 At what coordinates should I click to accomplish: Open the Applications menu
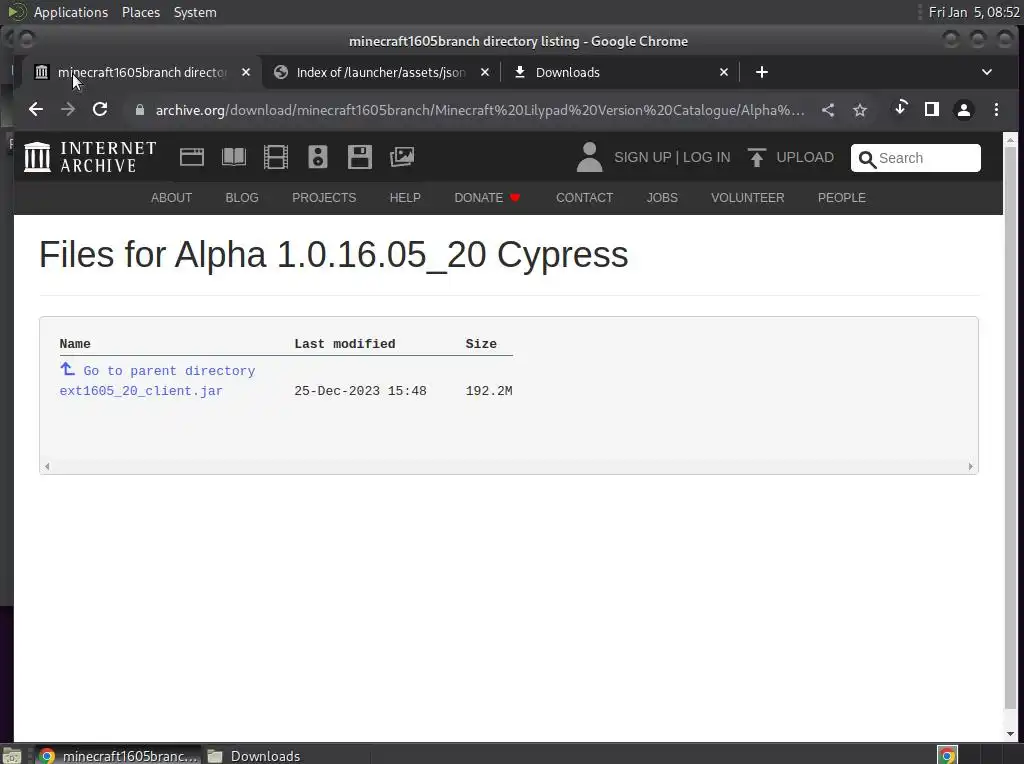[x=71, y=12]
